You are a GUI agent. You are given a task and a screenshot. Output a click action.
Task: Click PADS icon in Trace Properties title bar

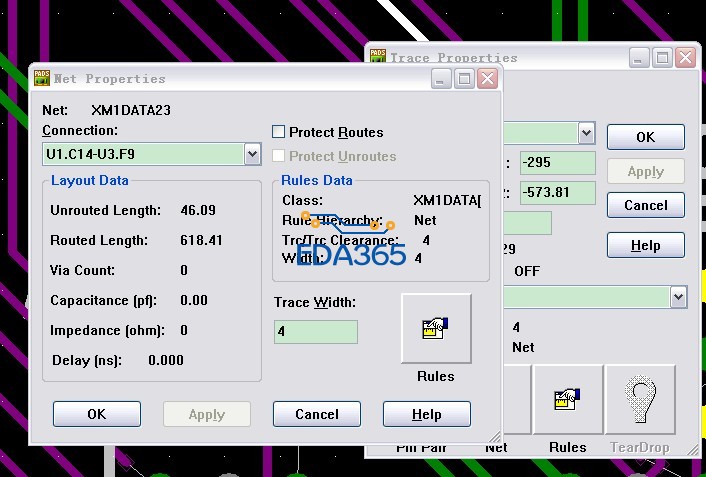click(377, 56)
